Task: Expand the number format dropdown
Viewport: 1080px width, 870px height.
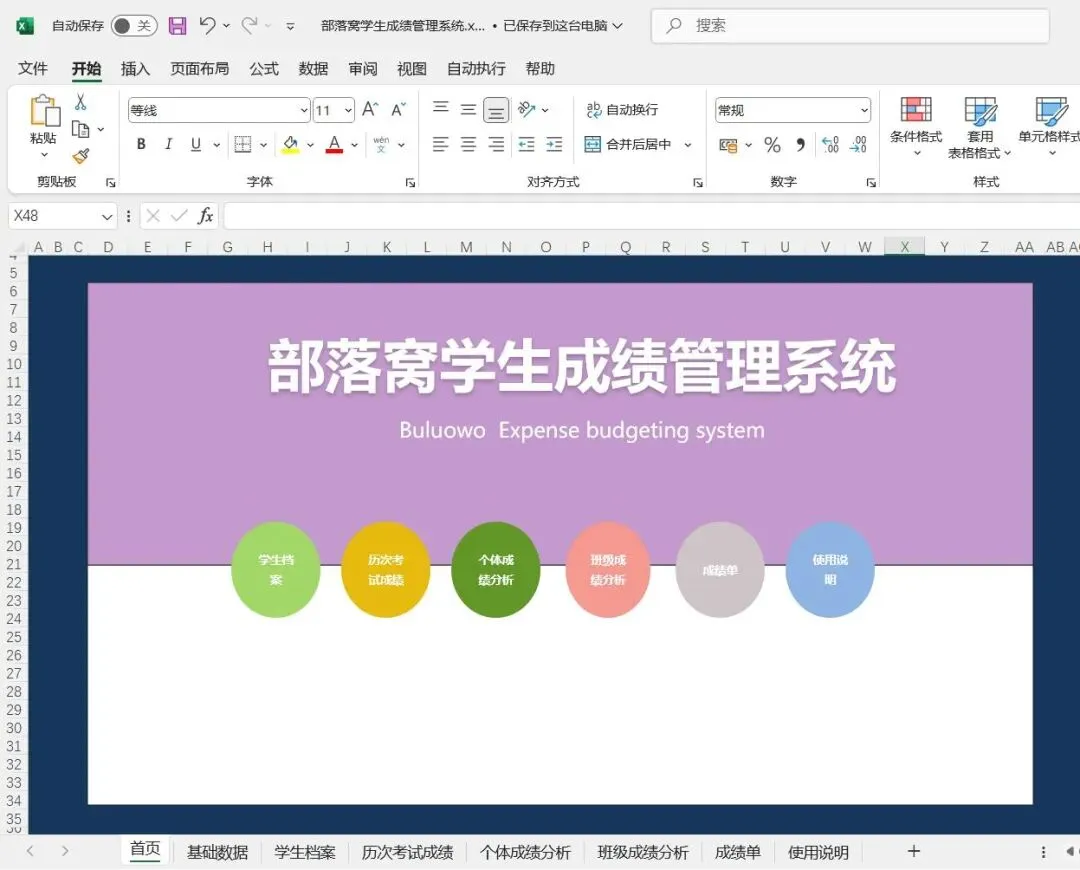Action: coord(864,110)
